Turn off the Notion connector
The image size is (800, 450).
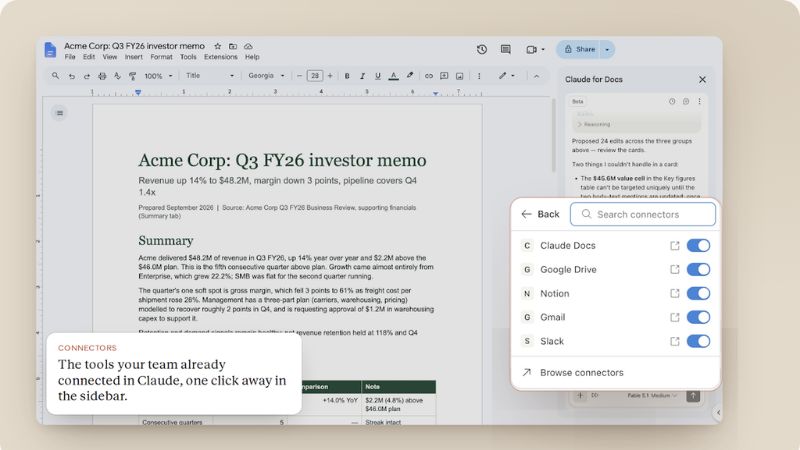point(698,293)
